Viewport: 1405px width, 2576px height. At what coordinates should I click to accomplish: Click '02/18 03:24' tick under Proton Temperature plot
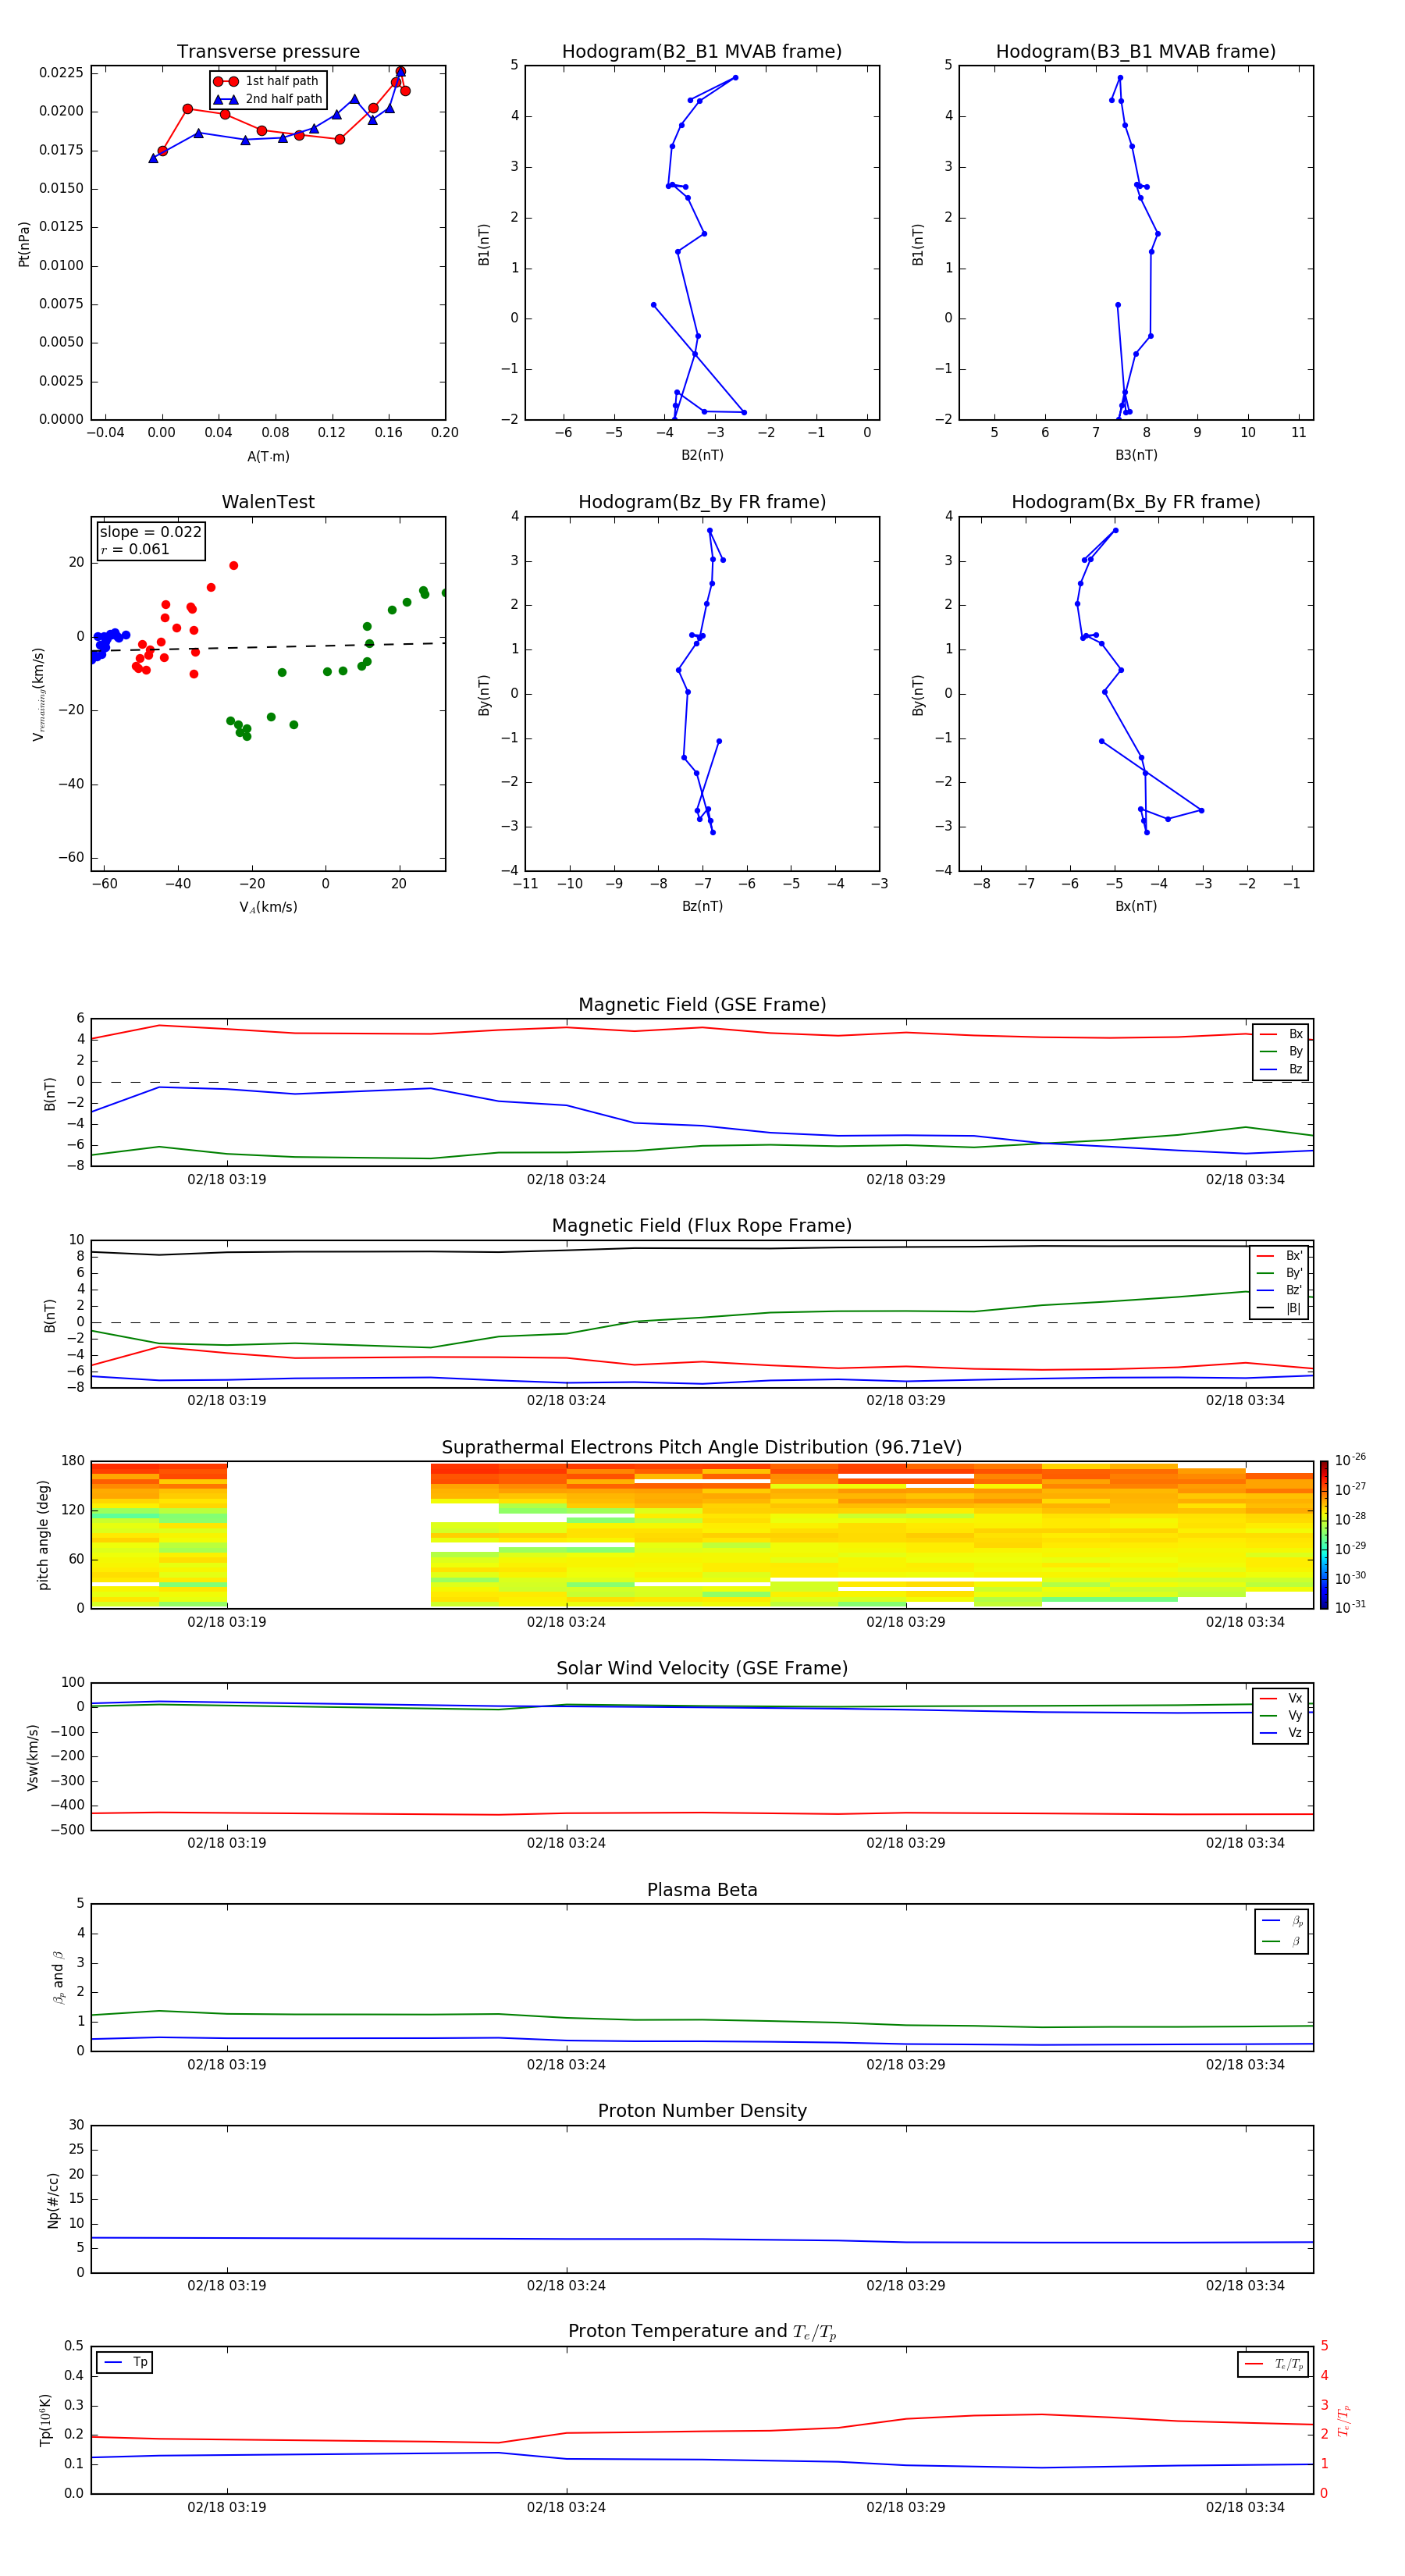pyautogui.click(x=566, y=2507)
